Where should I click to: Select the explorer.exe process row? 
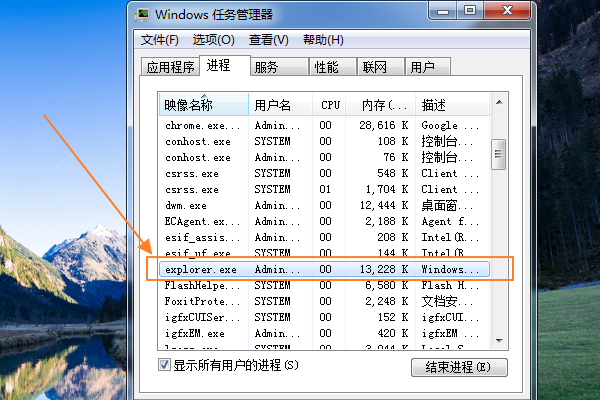pos(324,269)
